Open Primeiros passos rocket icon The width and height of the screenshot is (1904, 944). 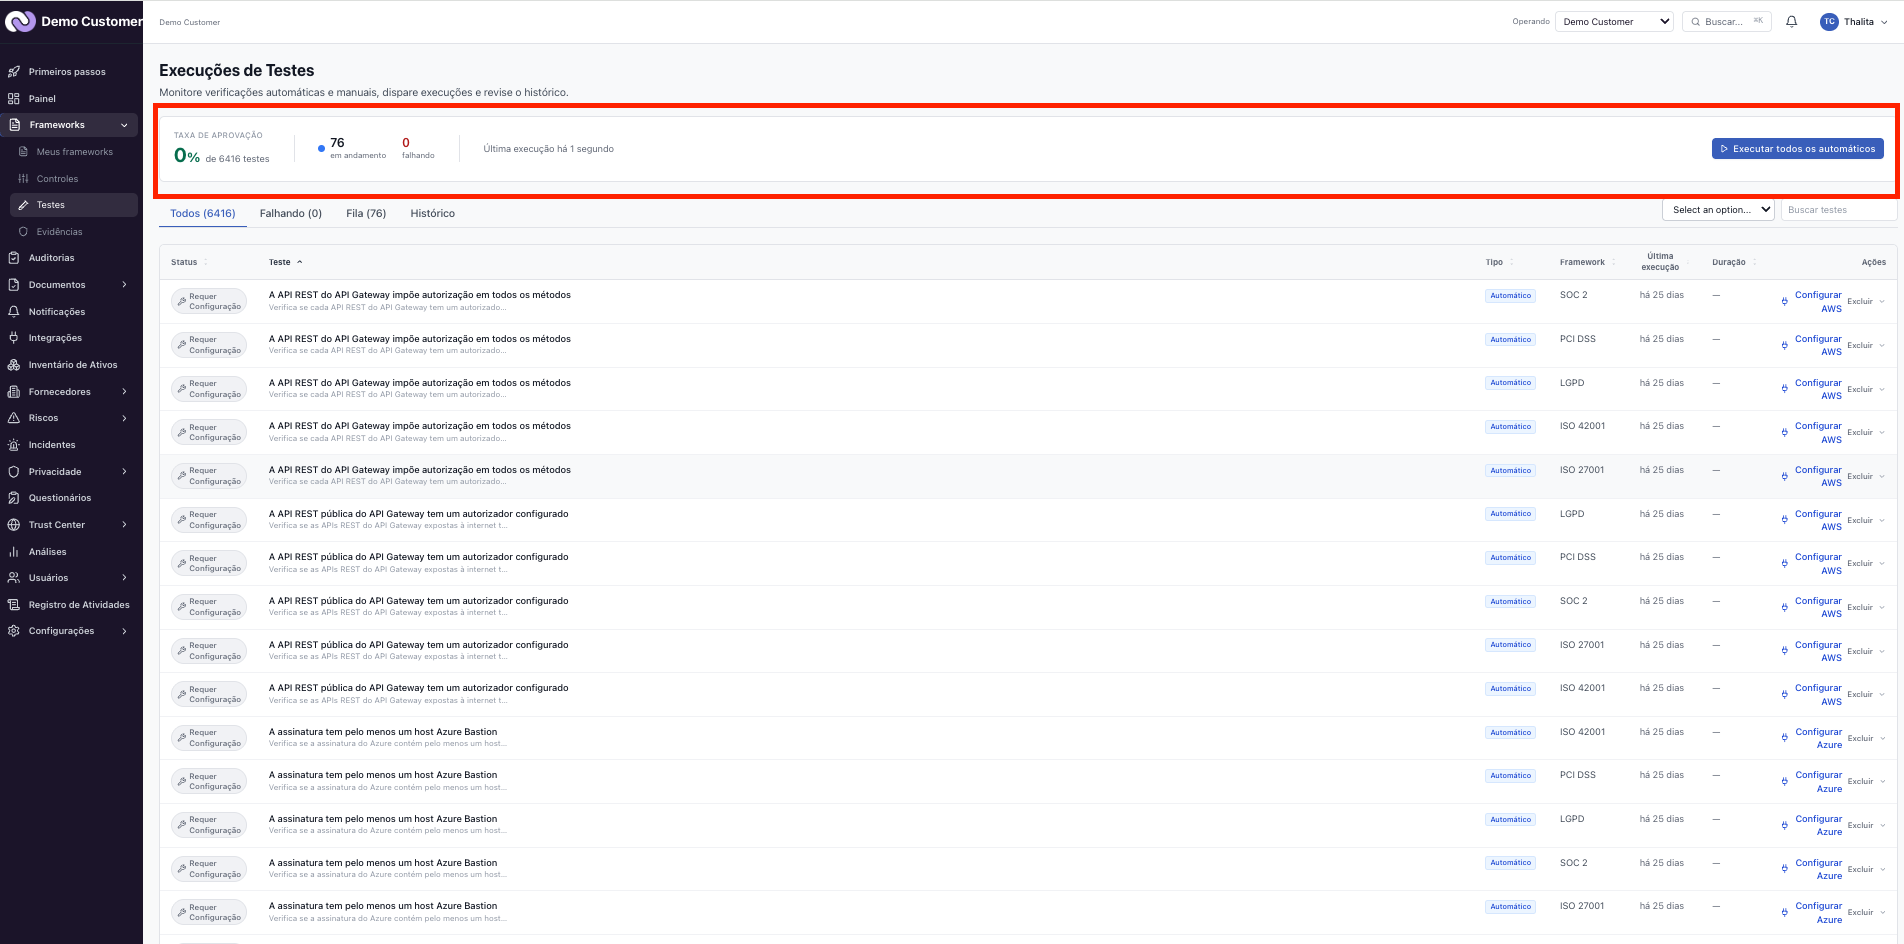coord(14,72)
